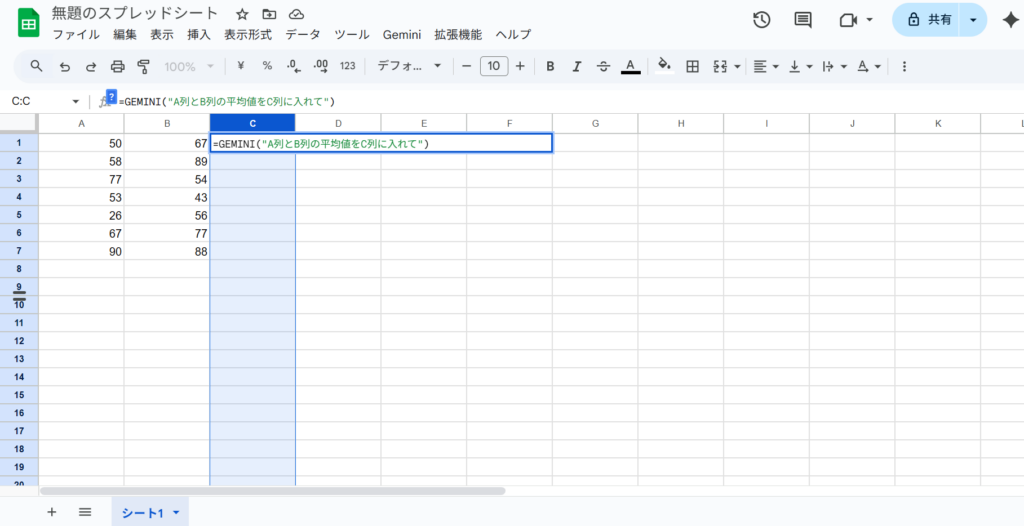Toggle bold formatting
The height and width of the screenshot is (526, 1024).
click(x=550, y=66)
